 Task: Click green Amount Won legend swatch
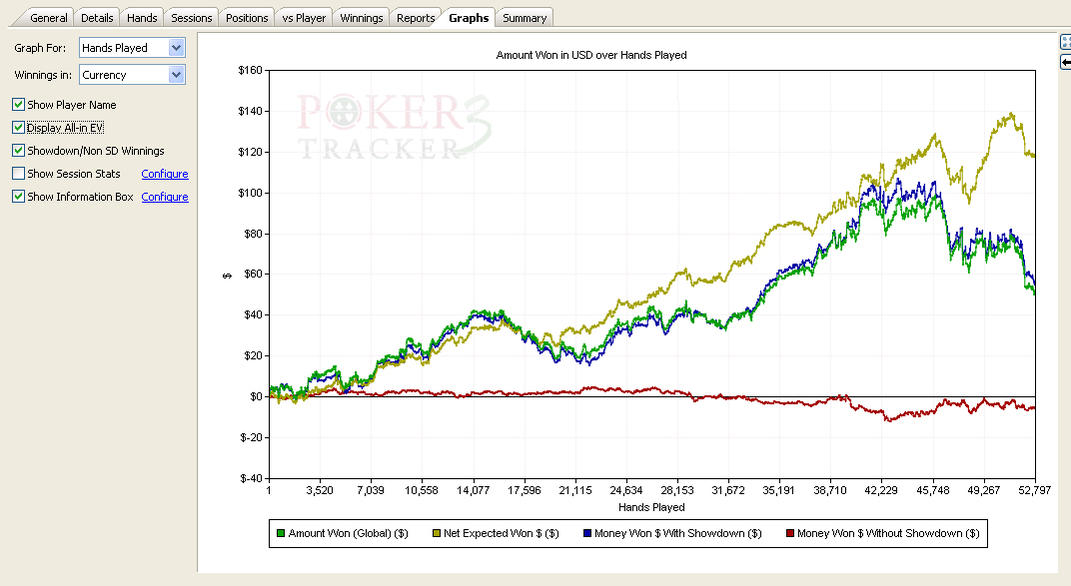pos(281,534)
